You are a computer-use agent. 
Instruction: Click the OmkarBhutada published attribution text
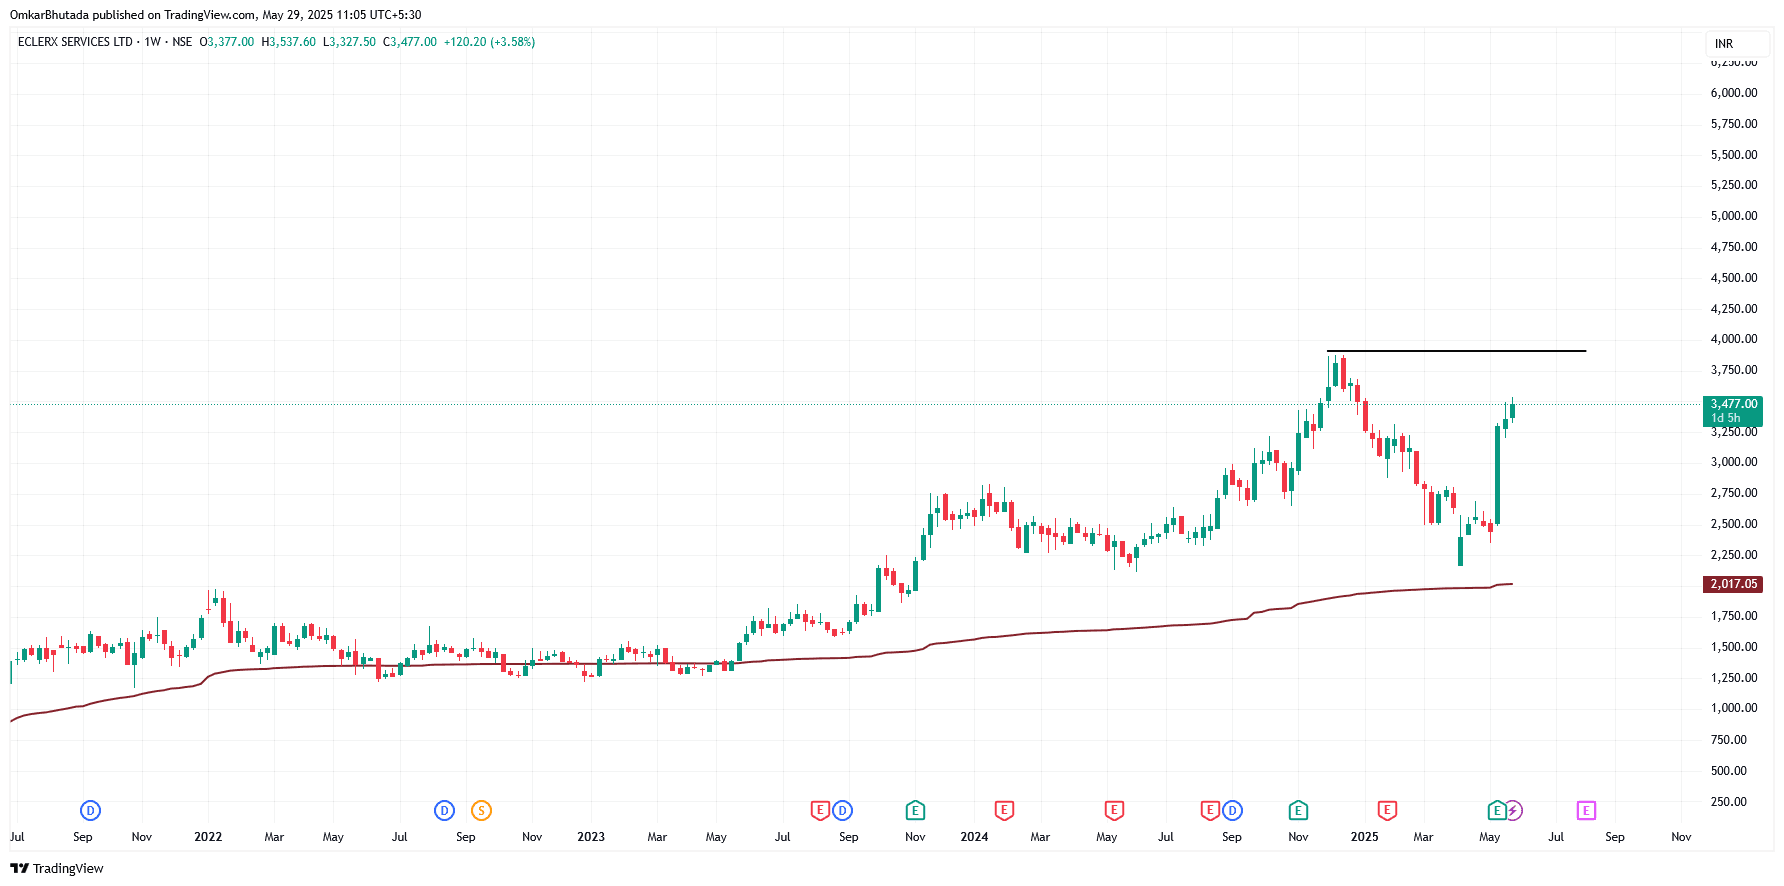tap(216, 15)
